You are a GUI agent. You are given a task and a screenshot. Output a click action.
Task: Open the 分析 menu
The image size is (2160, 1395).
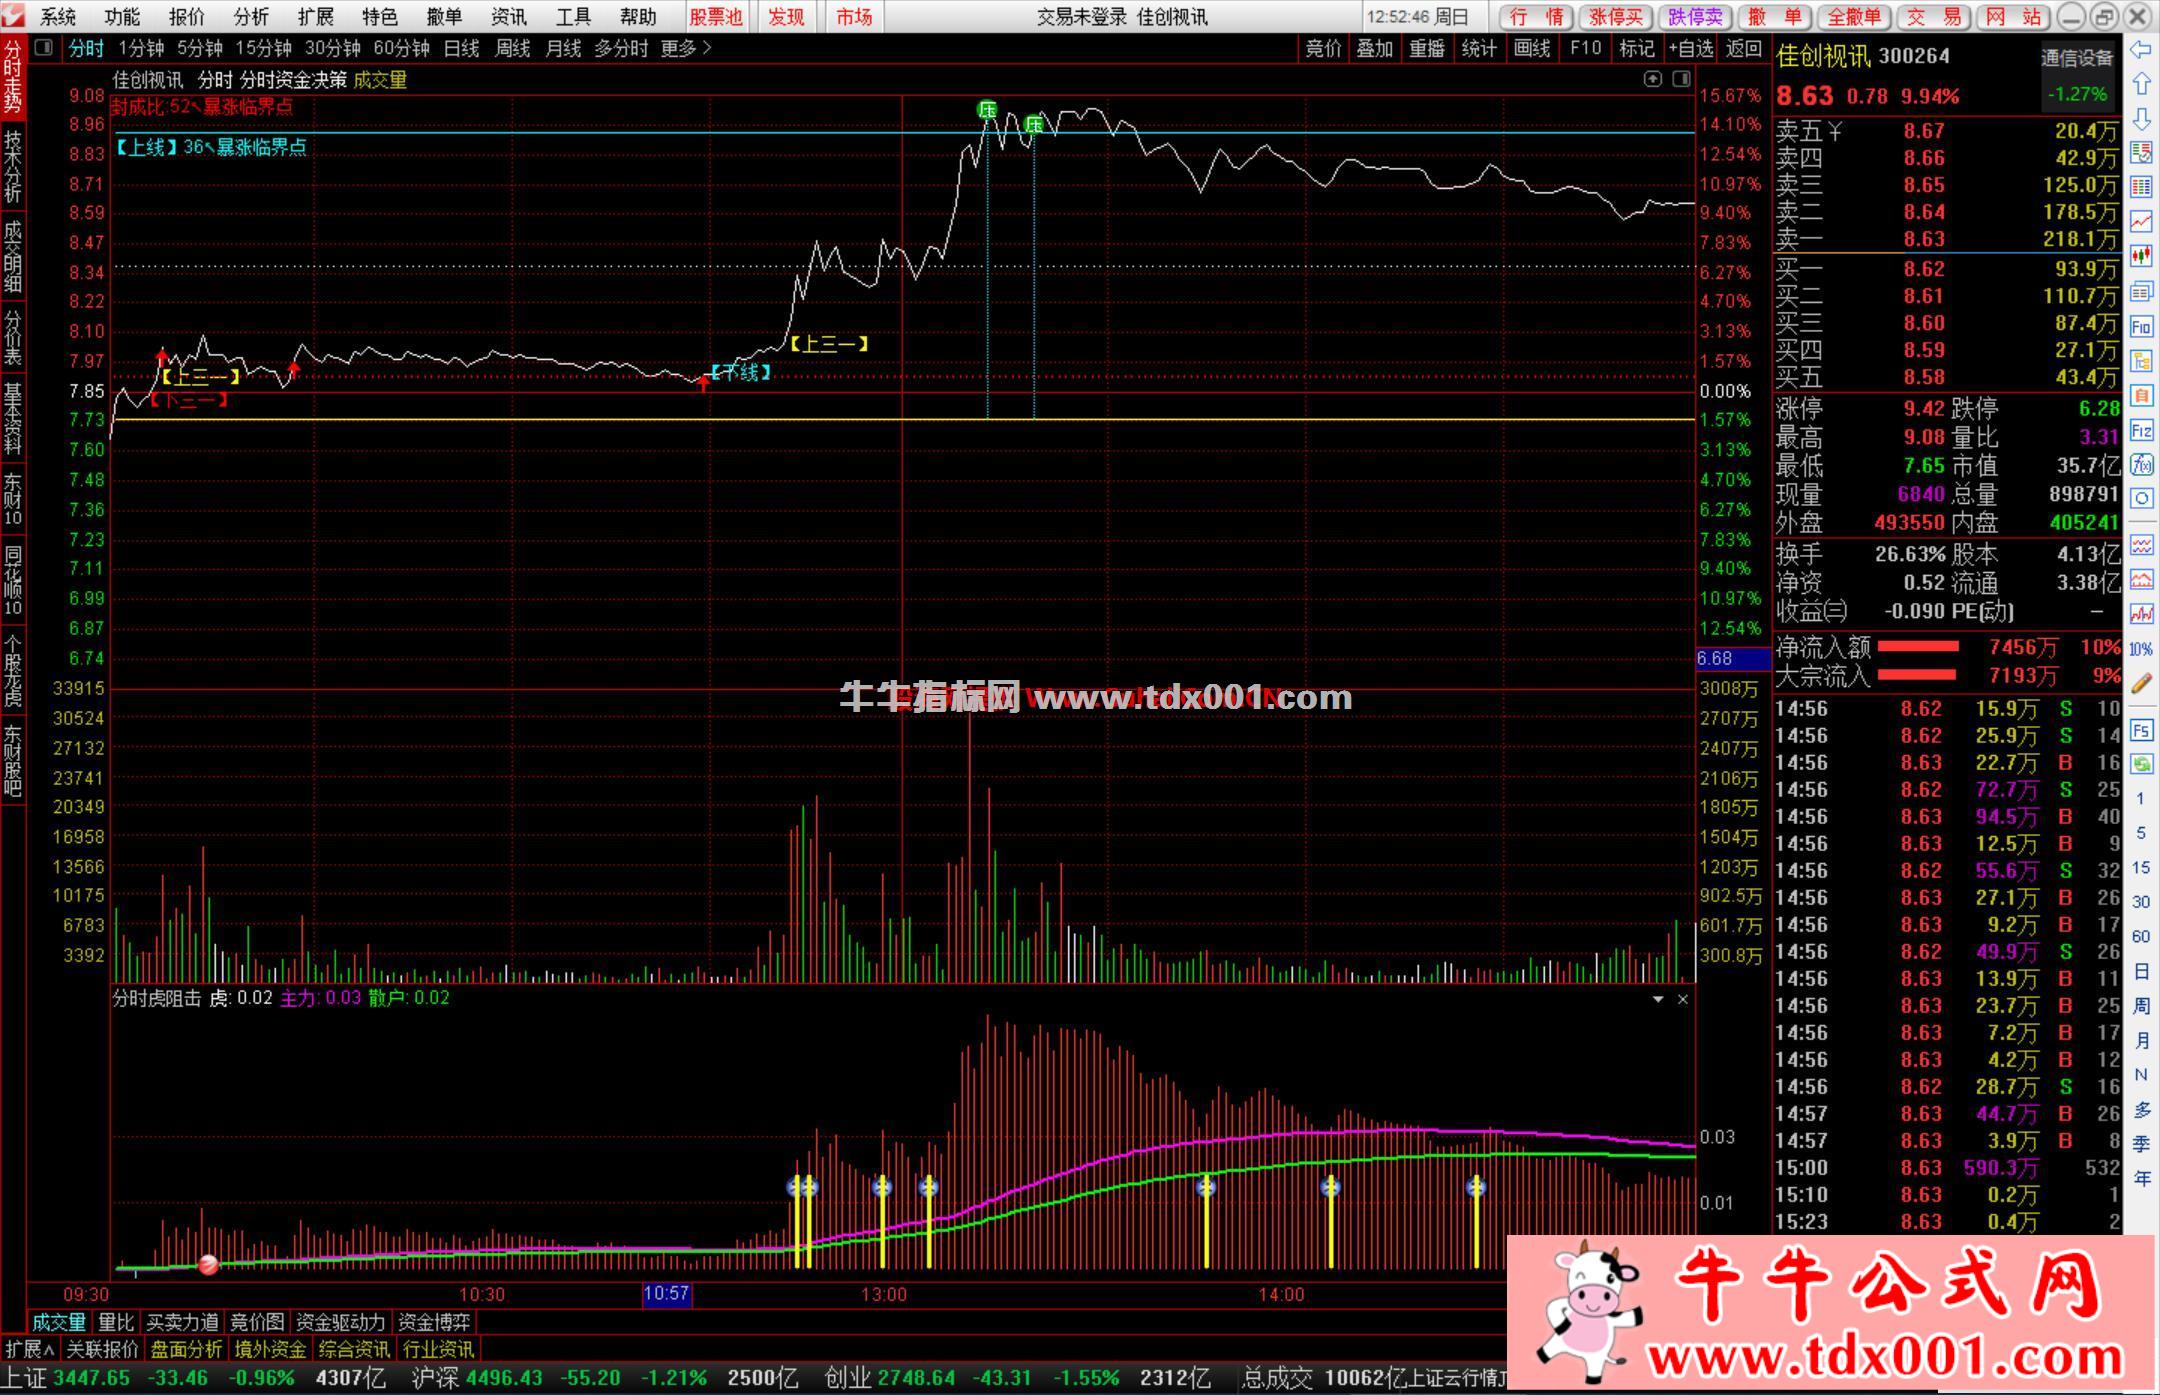tap(251, 17)
